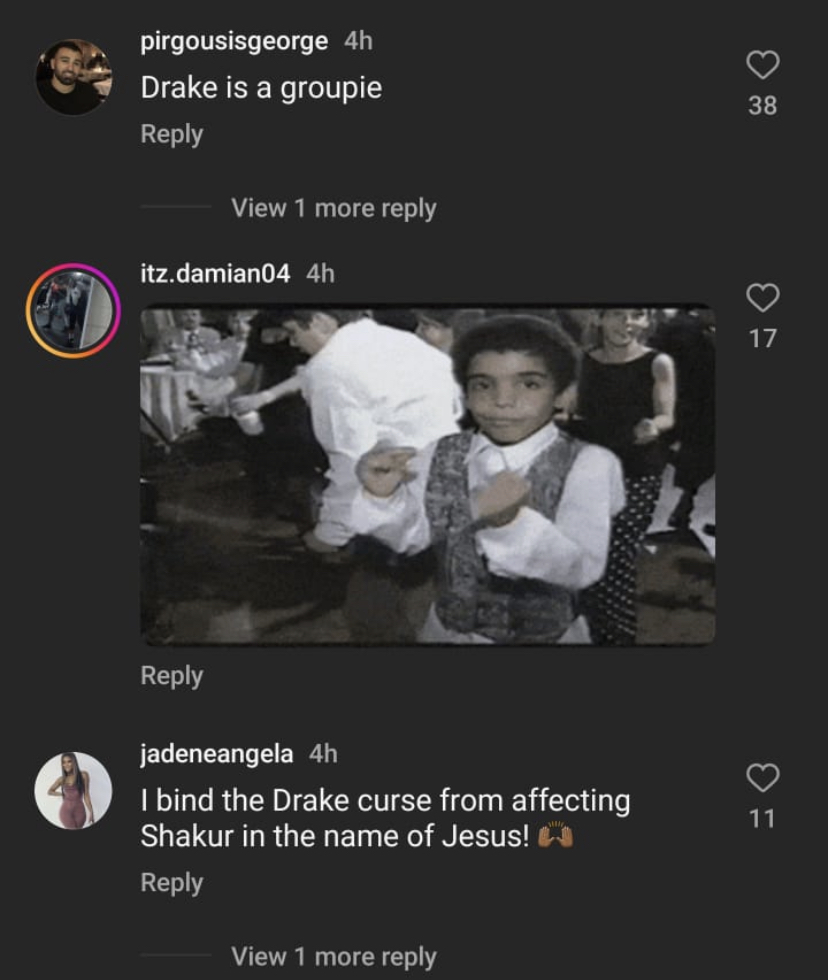
Task: Tap jadeneangela's profile avatar
Action: [x=73, y=791]
